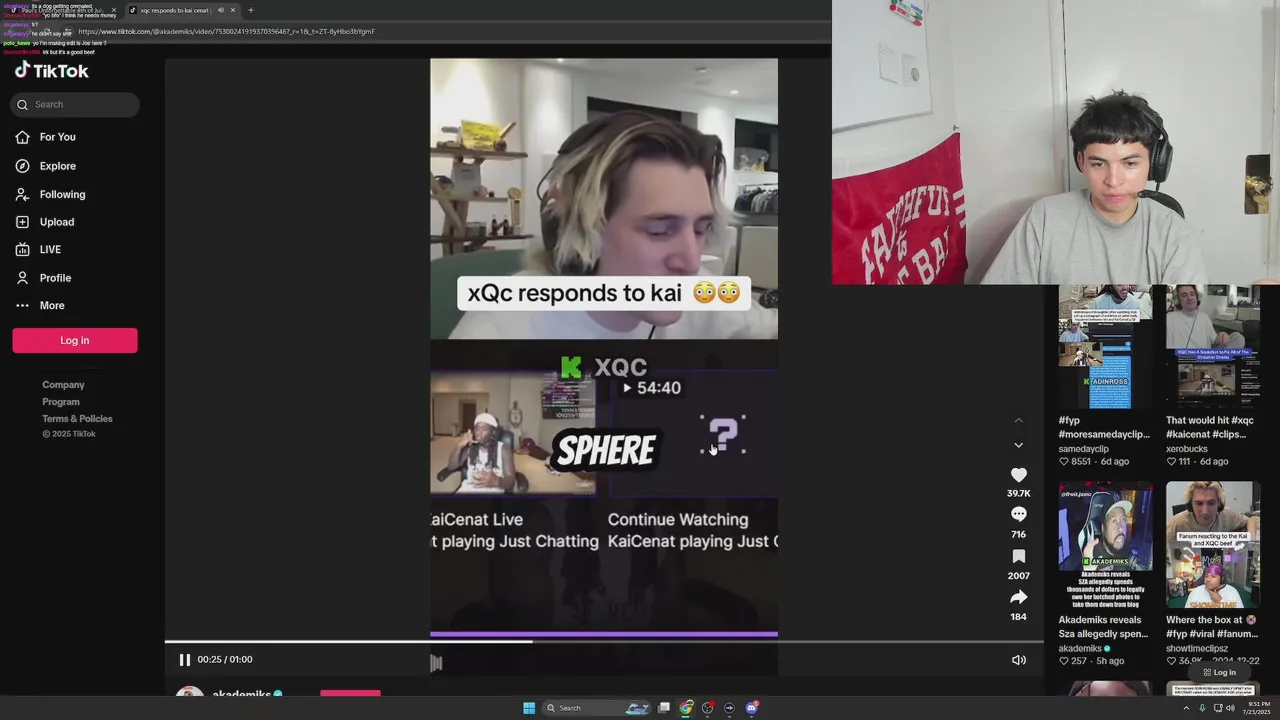Open the samedayclip recommended video thumbnail
1280x720 pixels.
pyautogui.click(x=1105, y=347)
